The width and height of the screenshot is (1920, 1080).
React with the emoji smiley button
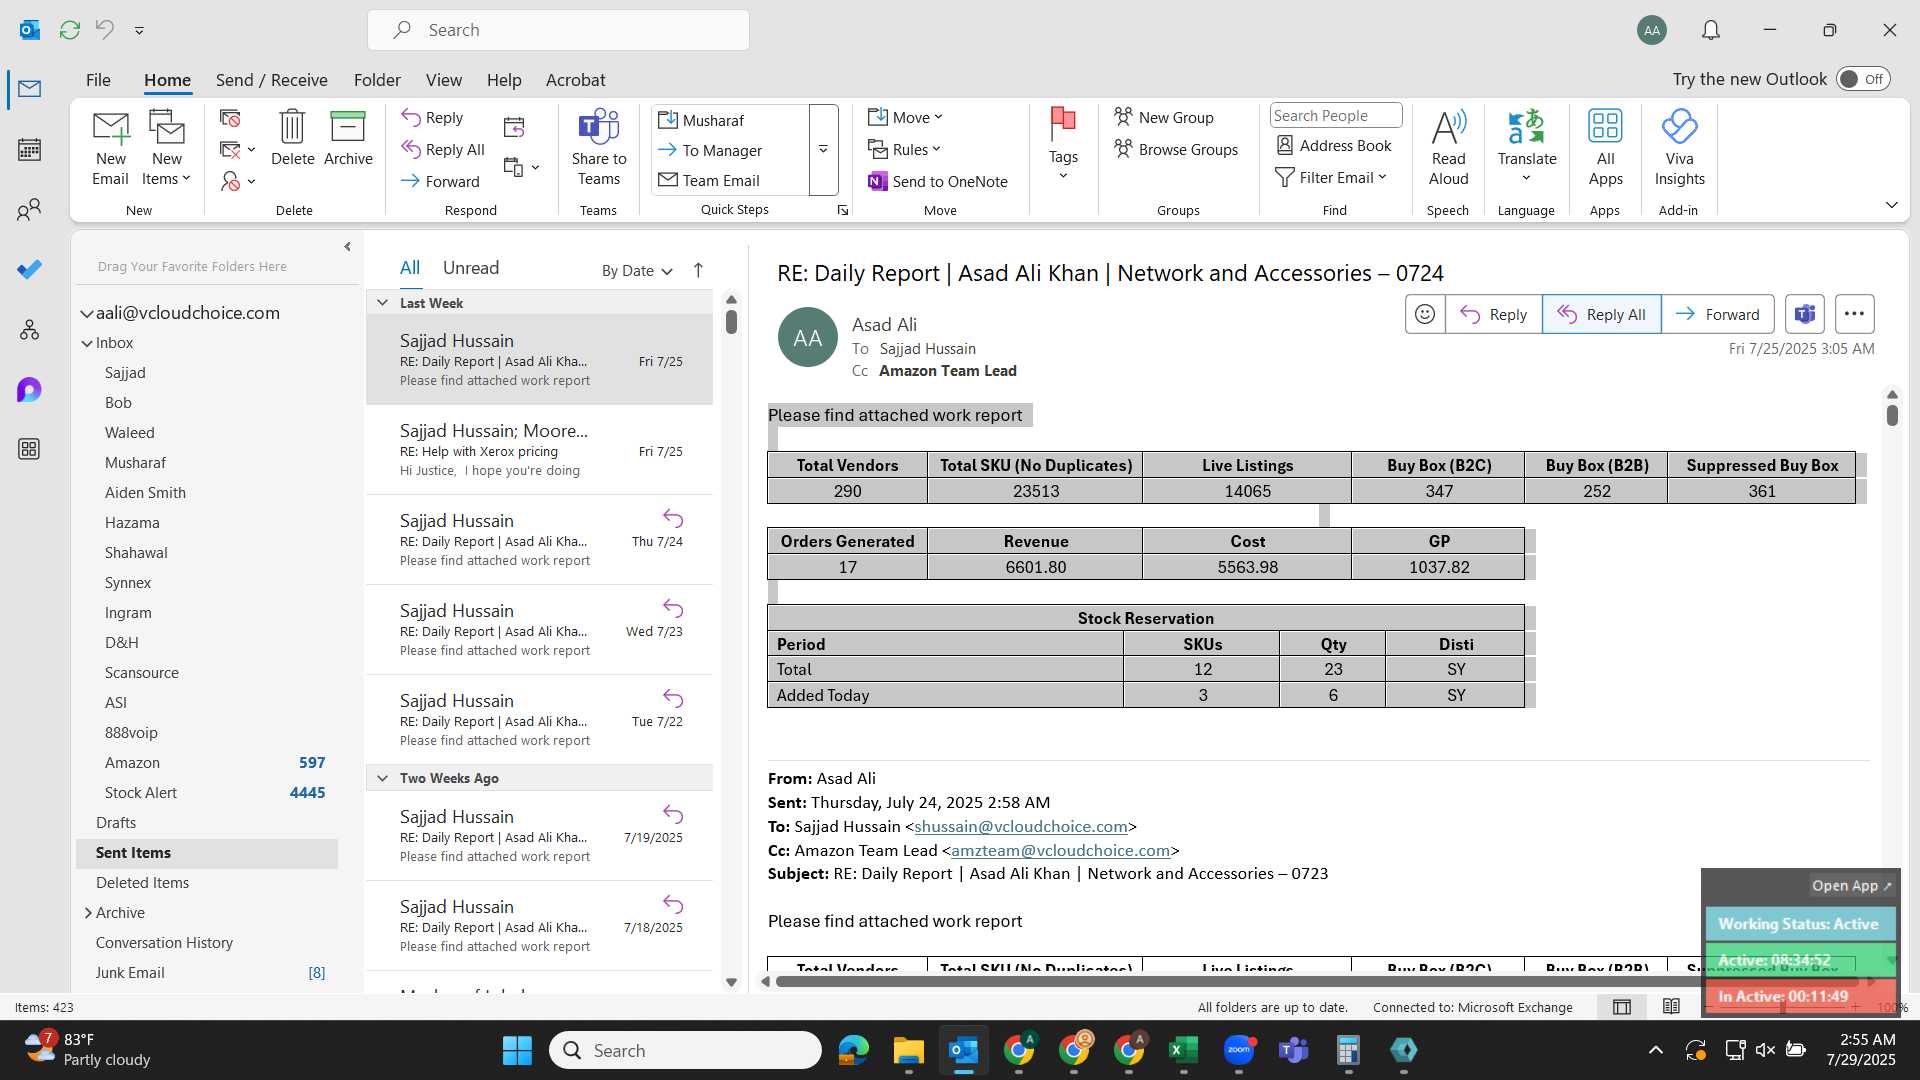point(1425,314)
